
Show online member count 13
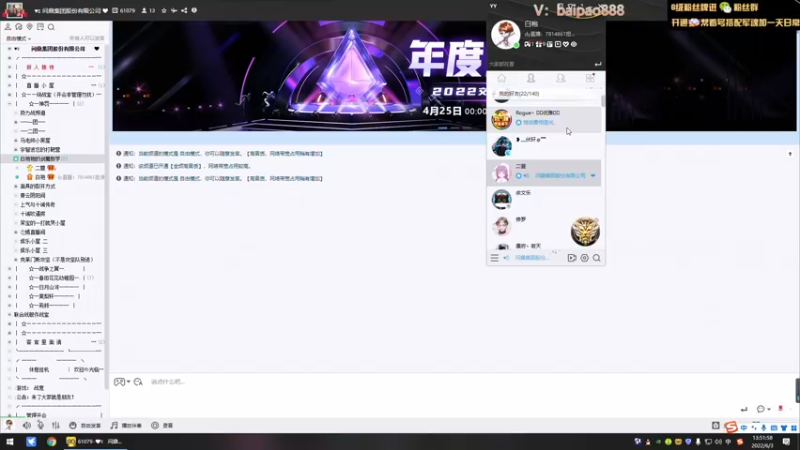[148, 10]
